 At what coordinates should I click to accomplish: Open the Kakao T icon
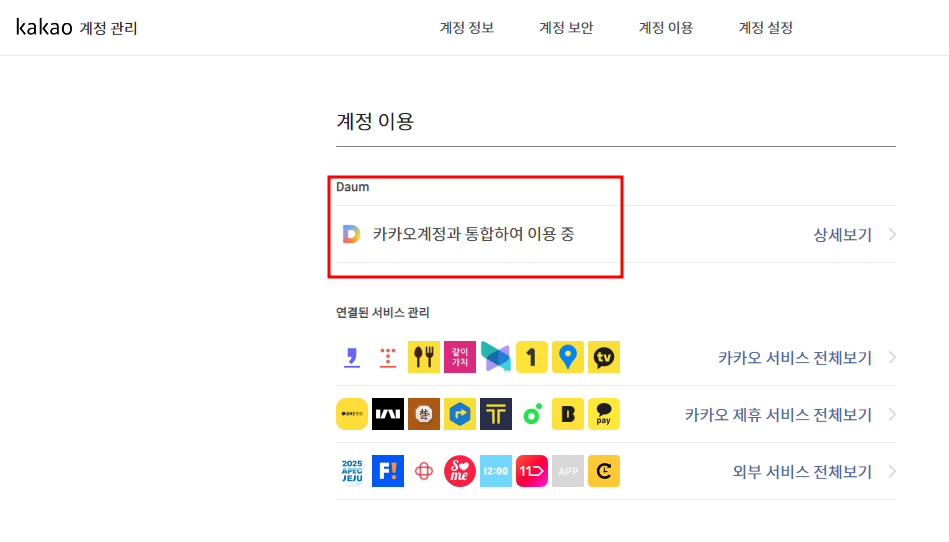coord(496,414)
